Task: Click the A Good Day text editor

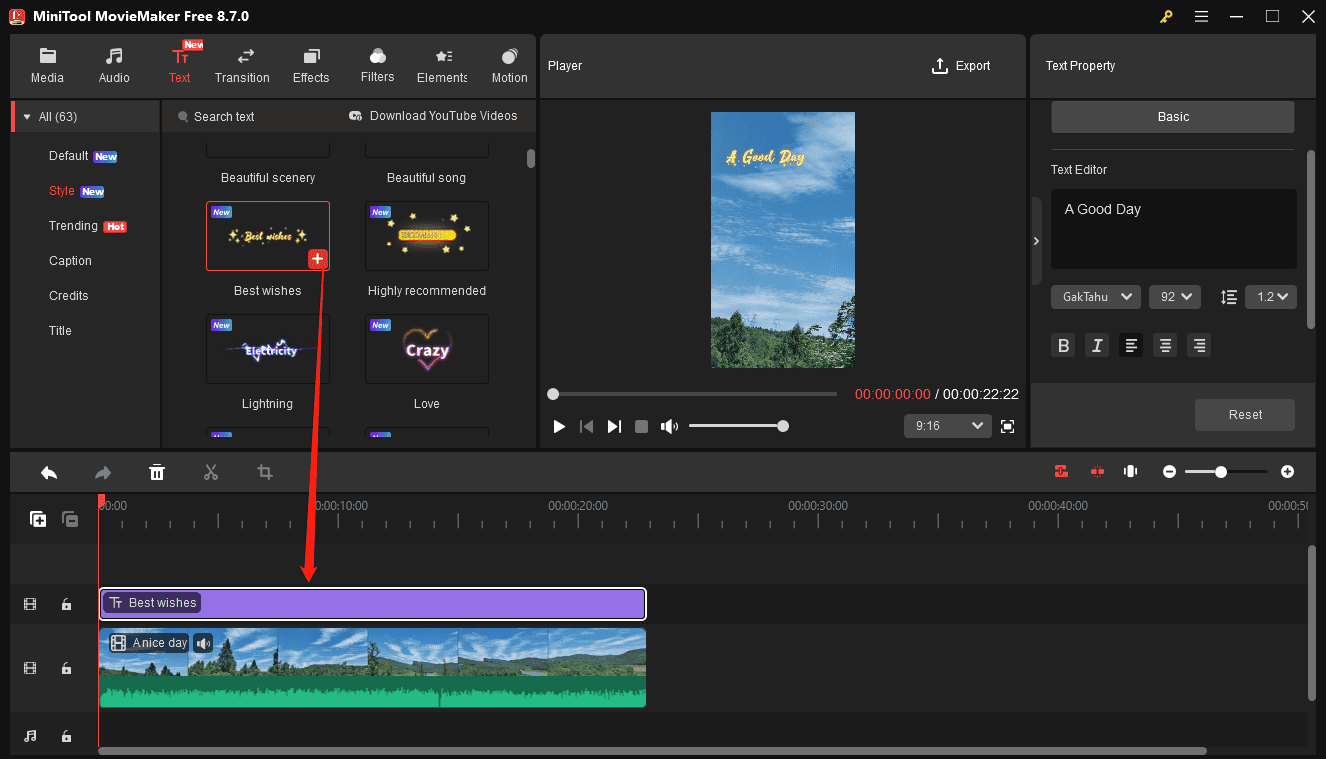Action: (1174, 229)
